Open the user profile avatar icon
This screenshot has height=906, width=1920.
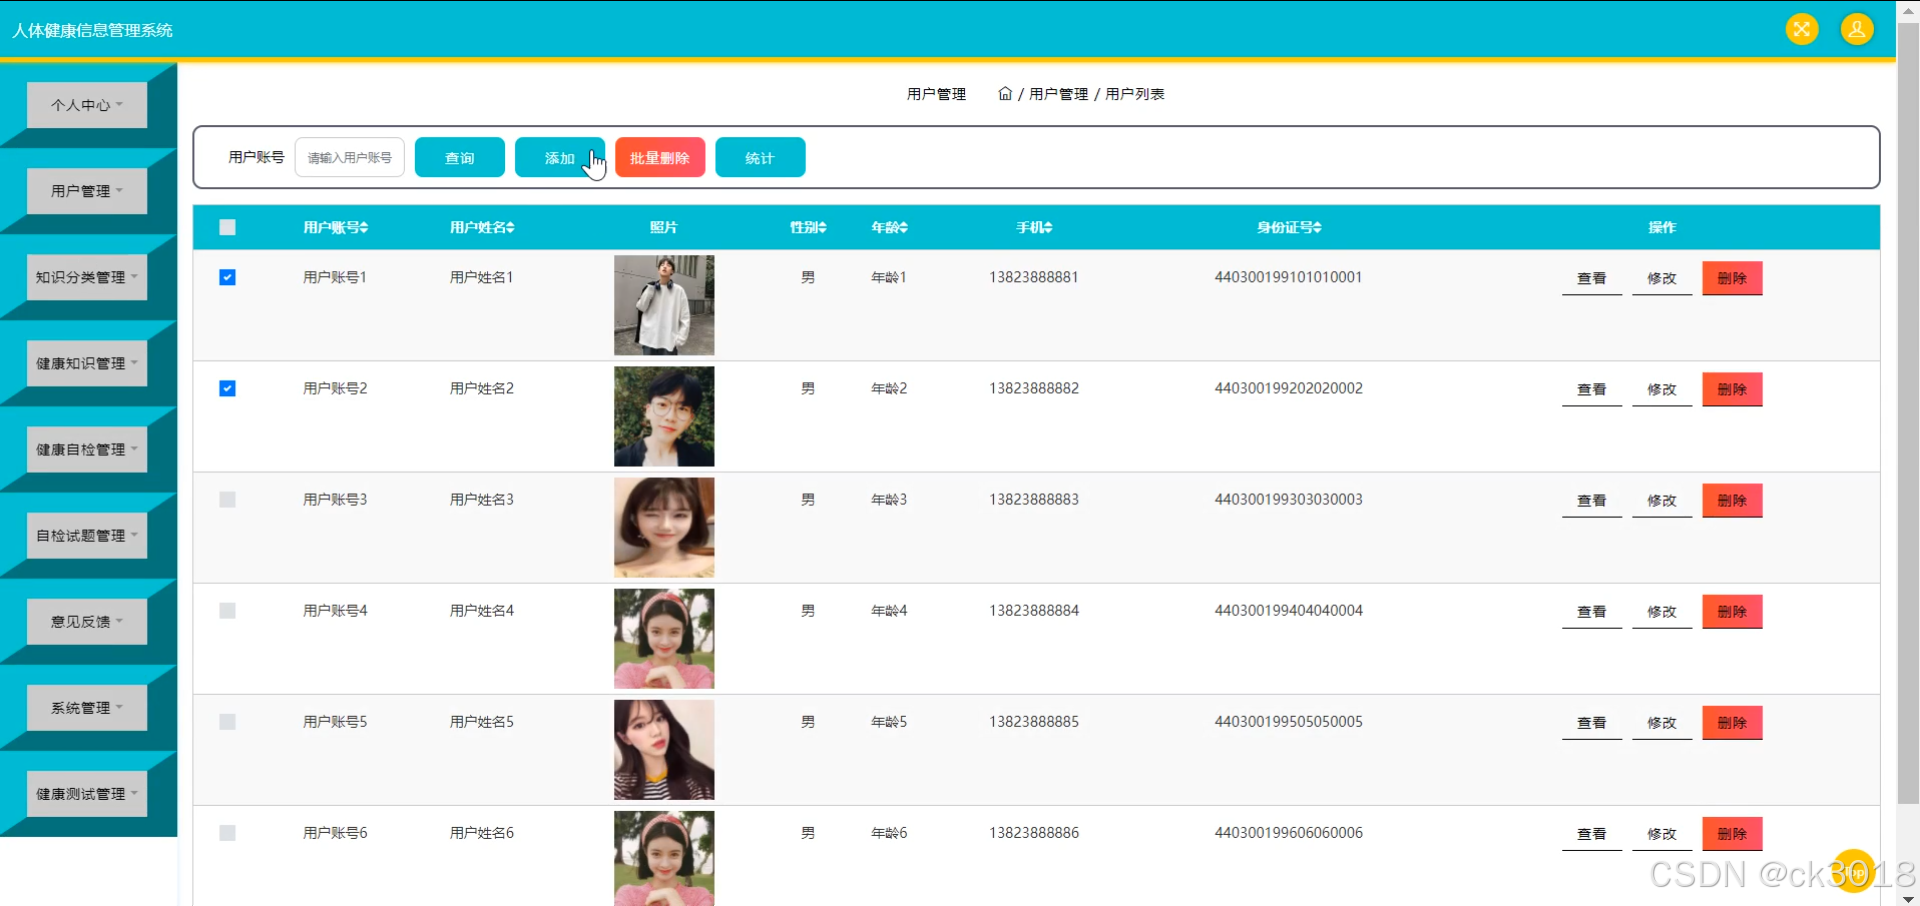[x=1857, y=29]
